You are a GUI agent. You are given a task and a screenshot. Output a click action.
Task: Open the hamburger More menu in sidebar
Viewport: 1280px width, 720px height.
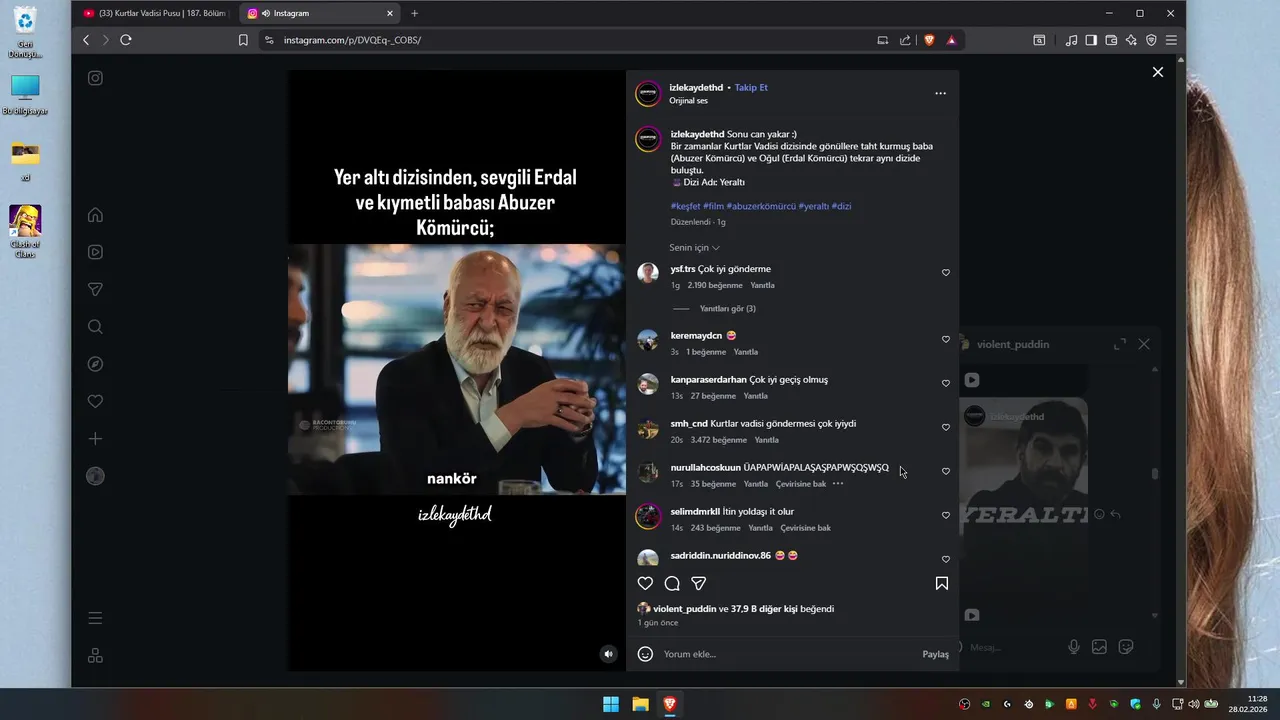coord(95,618)
